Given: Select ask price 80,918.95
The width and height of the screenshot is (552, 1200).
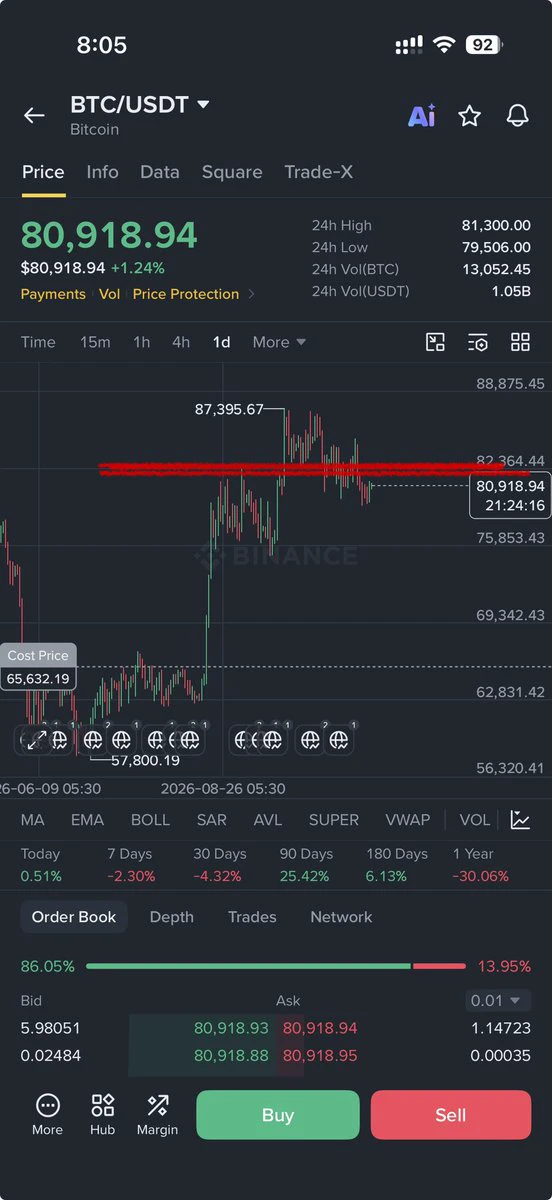Looking at the screenshot, I should (320, 1055).
